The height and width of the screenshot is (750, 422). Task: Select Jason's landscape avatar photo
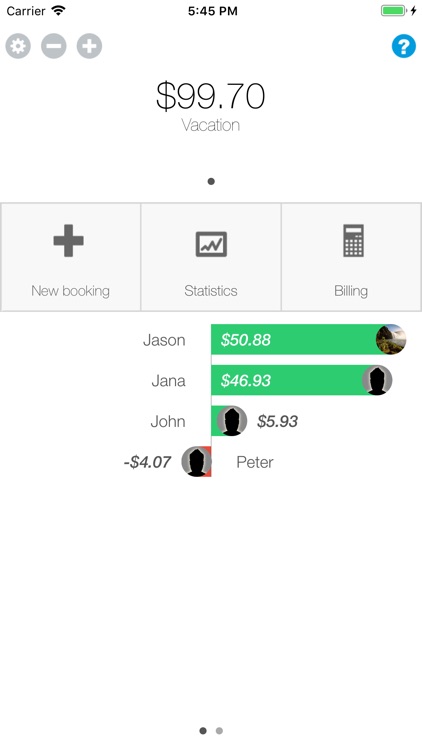[x=391, y=340]
